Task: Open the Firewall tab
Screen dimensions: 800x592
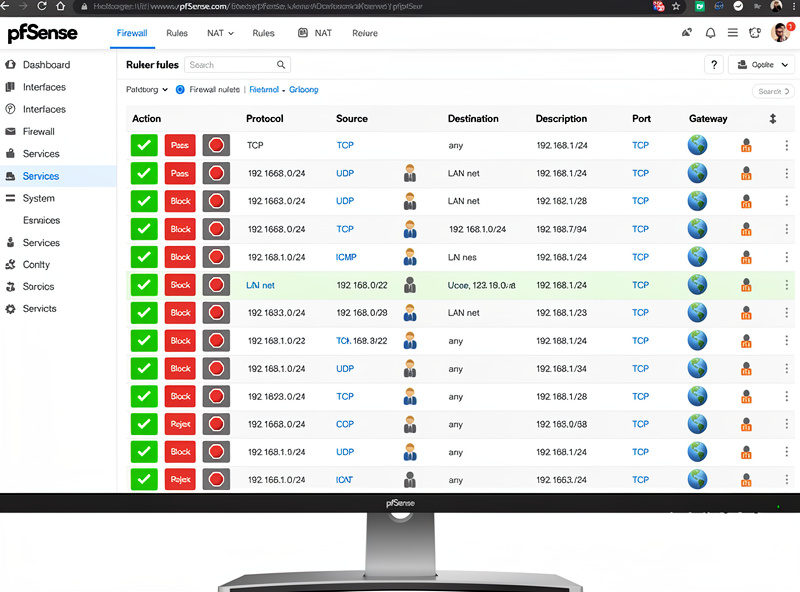Action: coord(132,33)
